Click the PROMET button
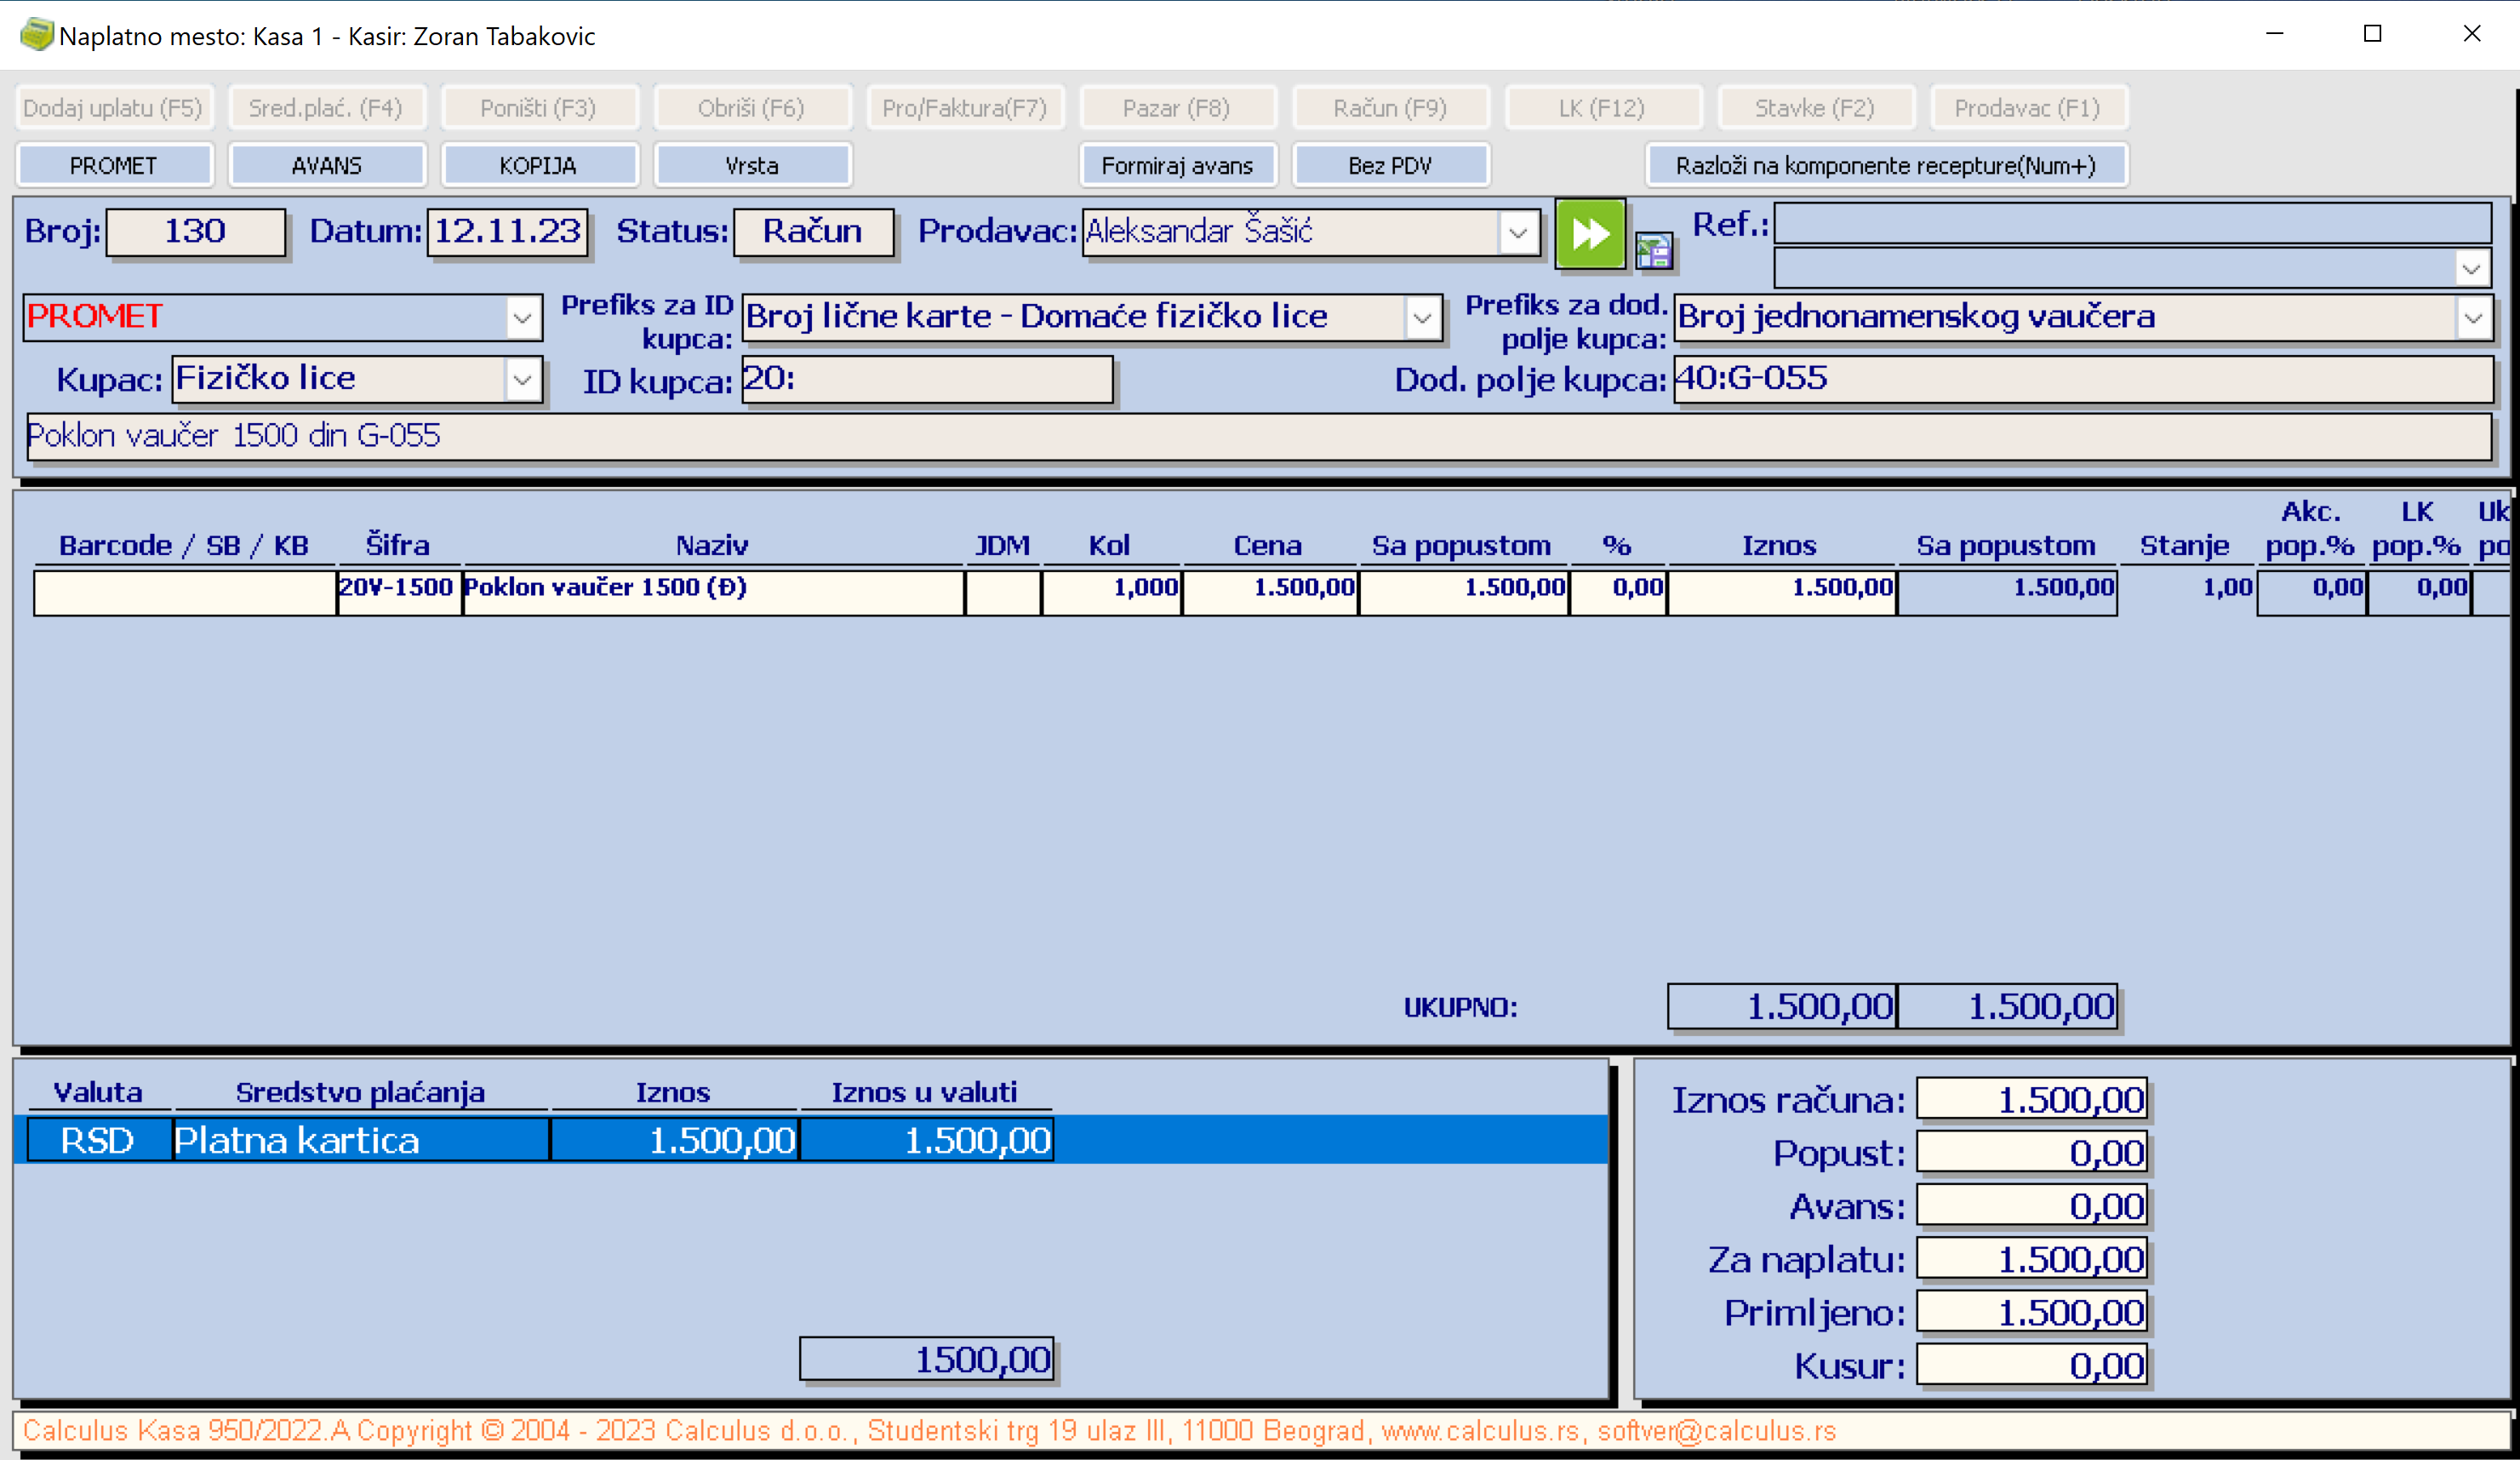The height and width of the screenshot is (1460, 2520). [114, 165]
